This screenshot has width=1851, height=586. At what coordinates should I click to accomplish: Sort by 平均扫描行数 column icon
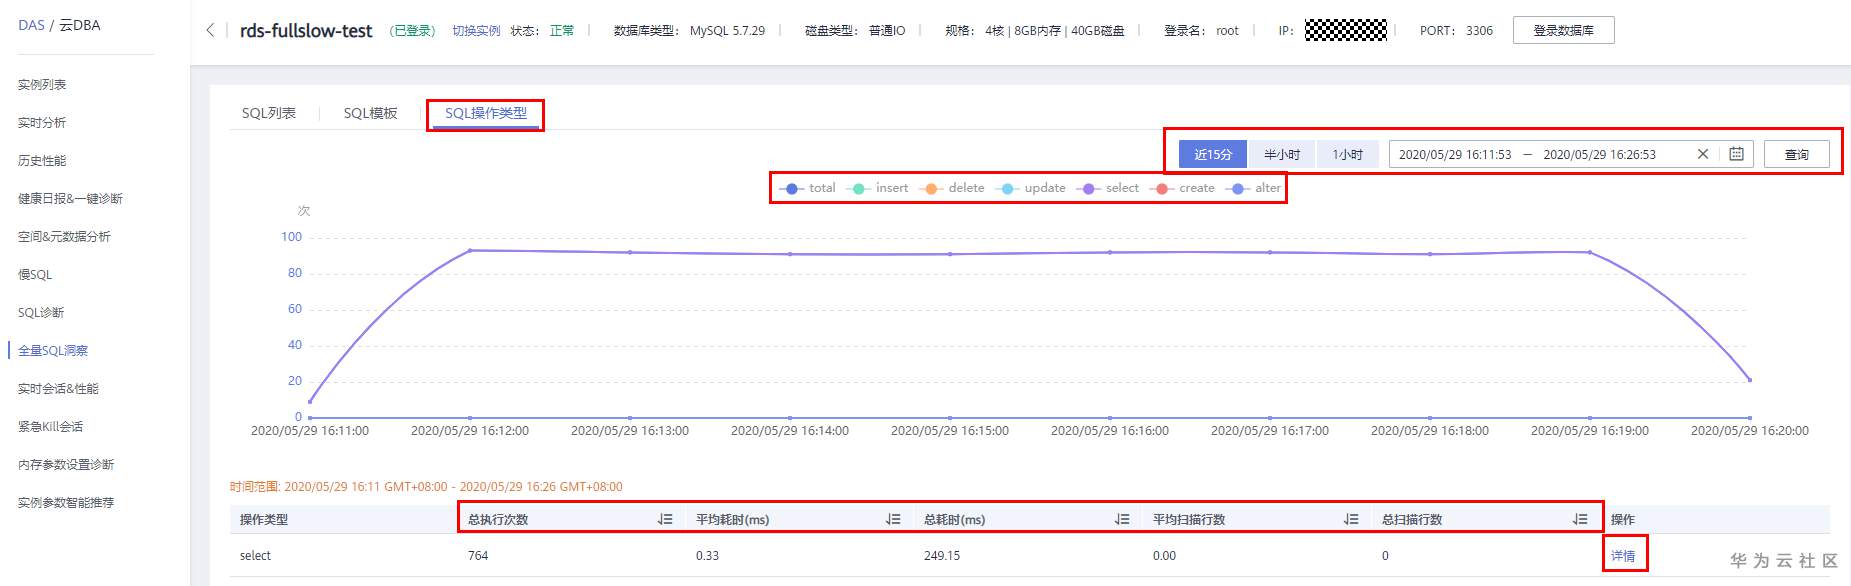point(1351,519)
